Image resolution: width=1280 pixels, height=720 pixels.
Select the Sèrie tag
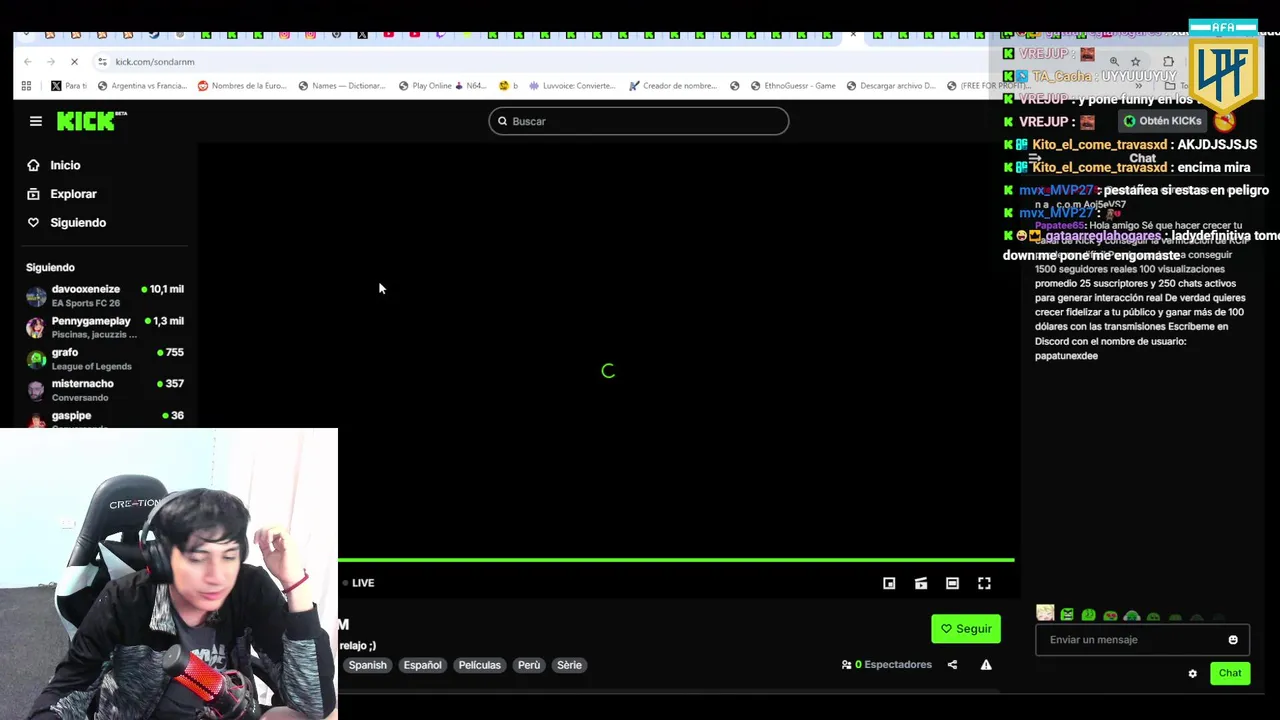(x=569, y=665)
